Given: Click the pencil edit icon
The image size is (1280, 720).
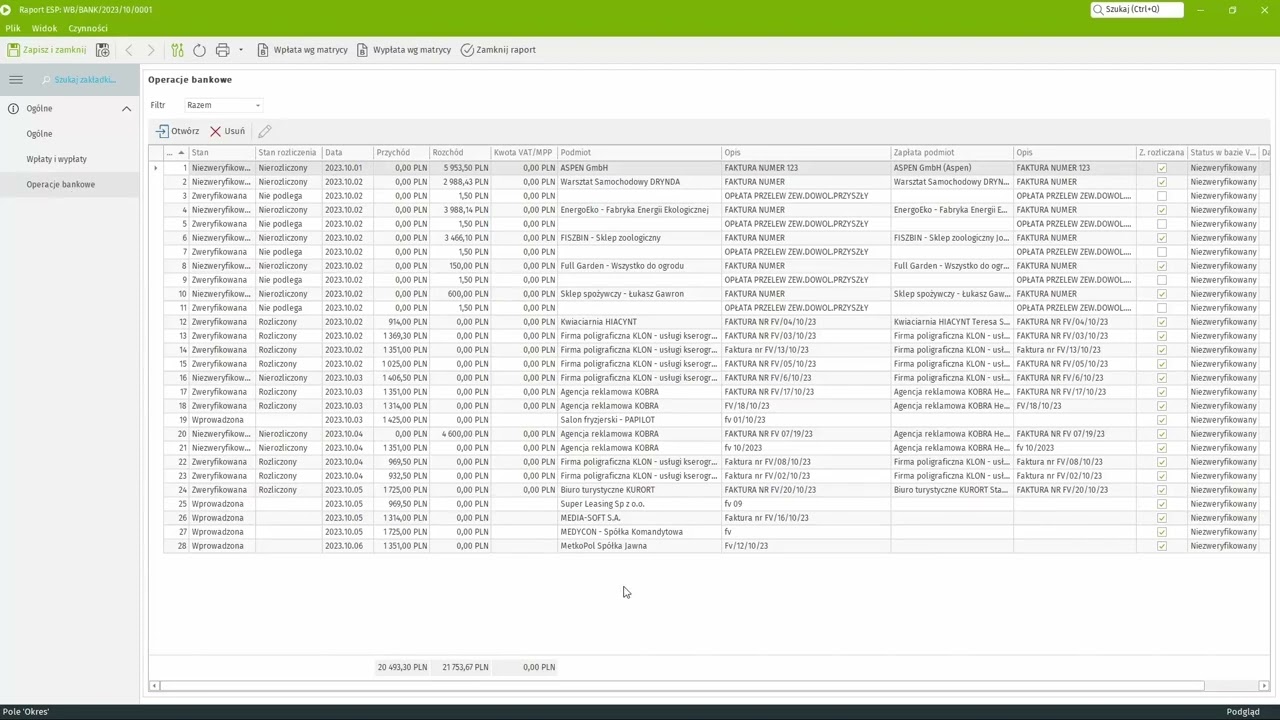Looking at the screenshot, I should [264, 131].
